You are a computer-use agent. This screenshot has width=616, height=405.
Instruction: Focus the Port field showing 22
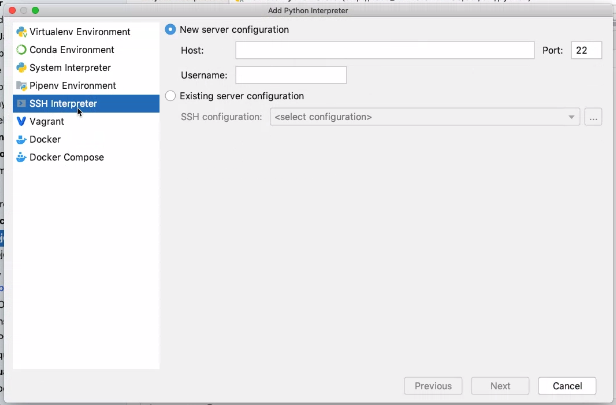pyautogui.click(x=586, y=50)
